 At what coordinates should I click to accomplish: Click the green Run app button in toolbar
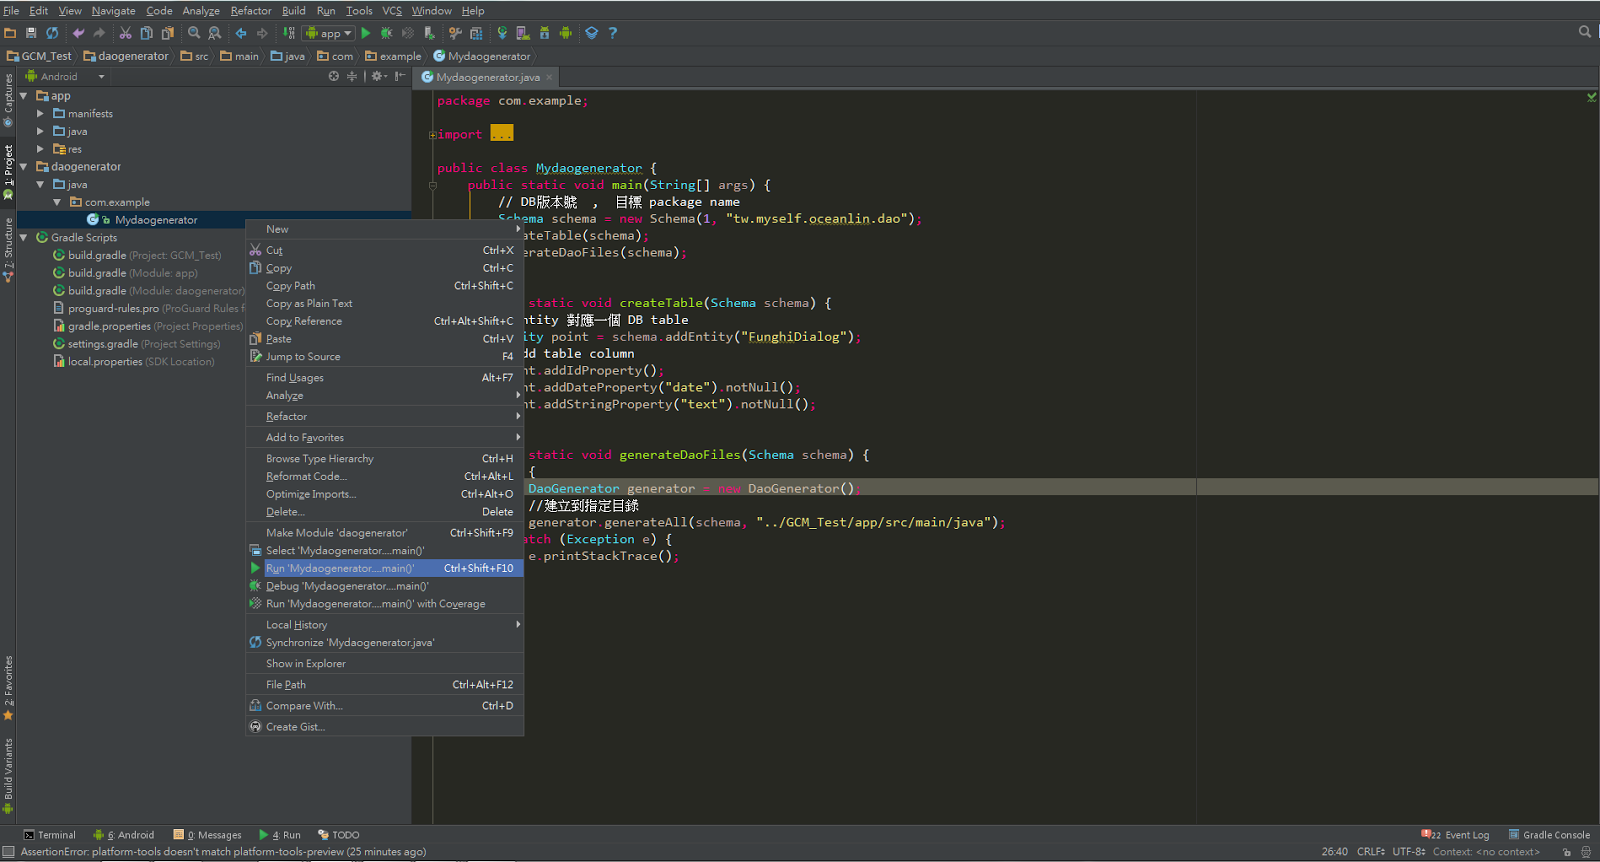[x=366, y=33]
